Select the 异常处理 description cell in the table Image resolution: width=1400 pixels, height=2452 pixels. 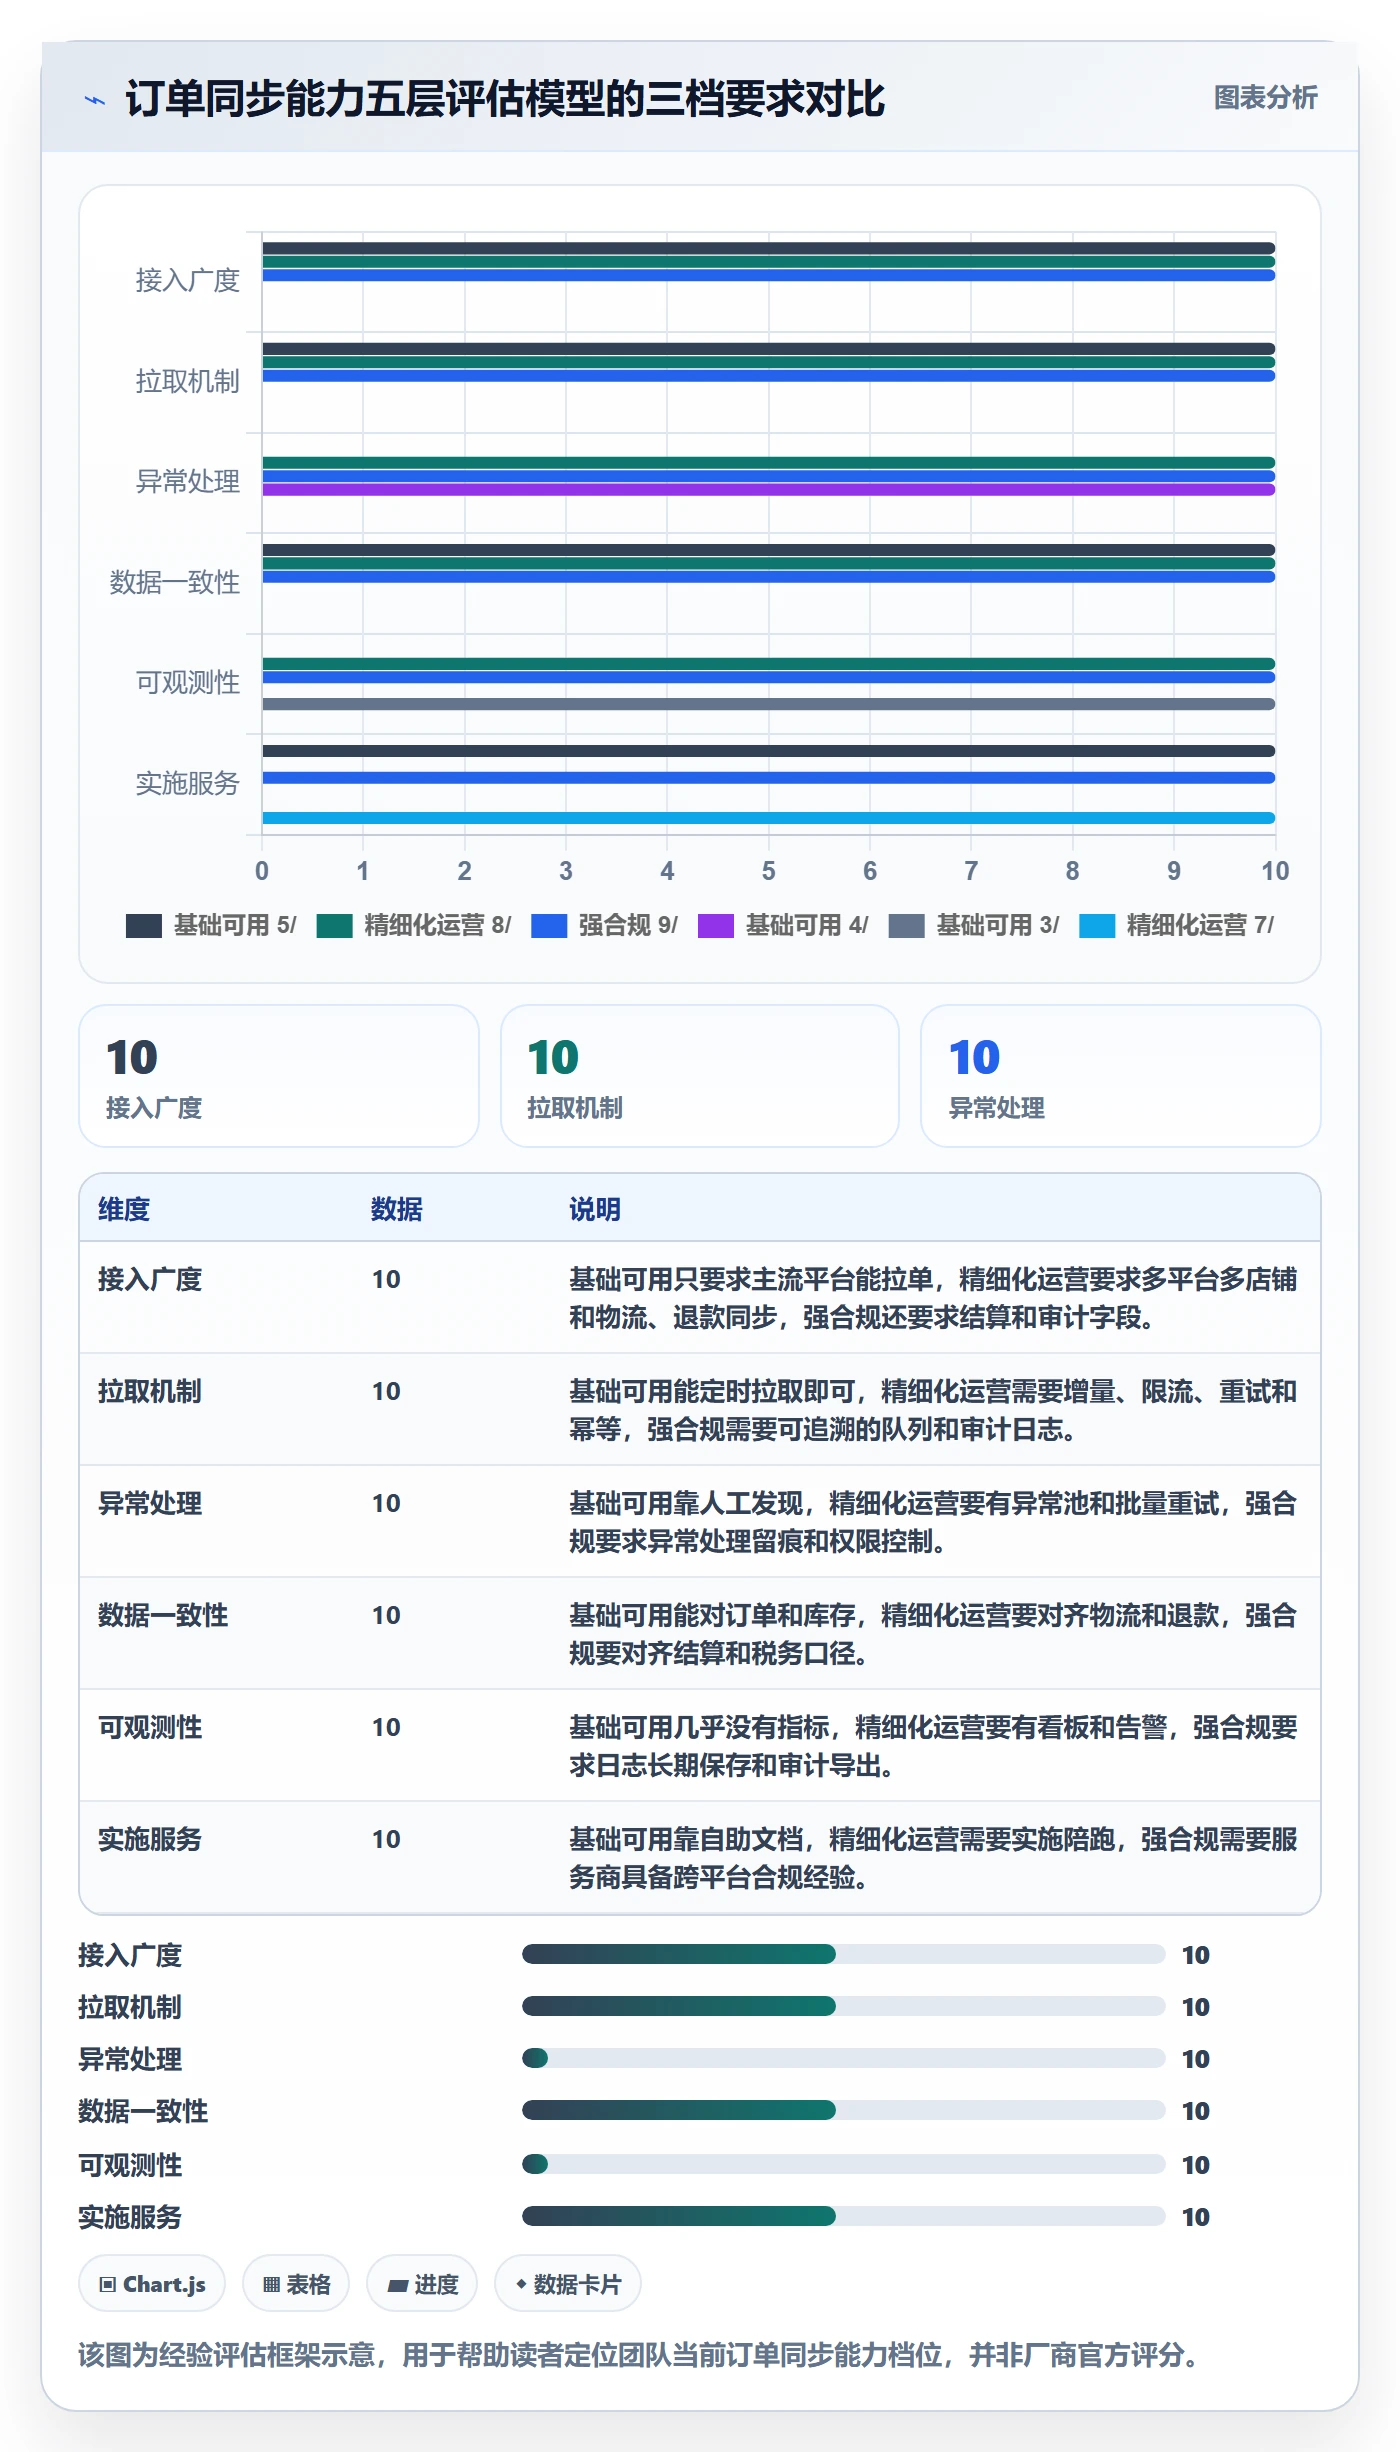tap(934, 1522)
